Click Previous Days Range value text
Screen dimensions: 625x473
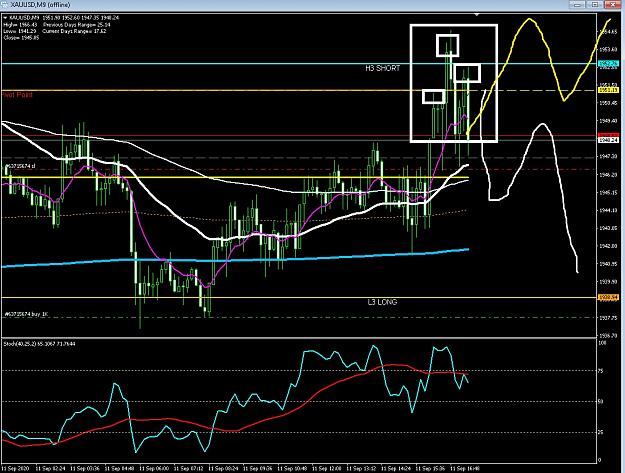tap(77, 25)
